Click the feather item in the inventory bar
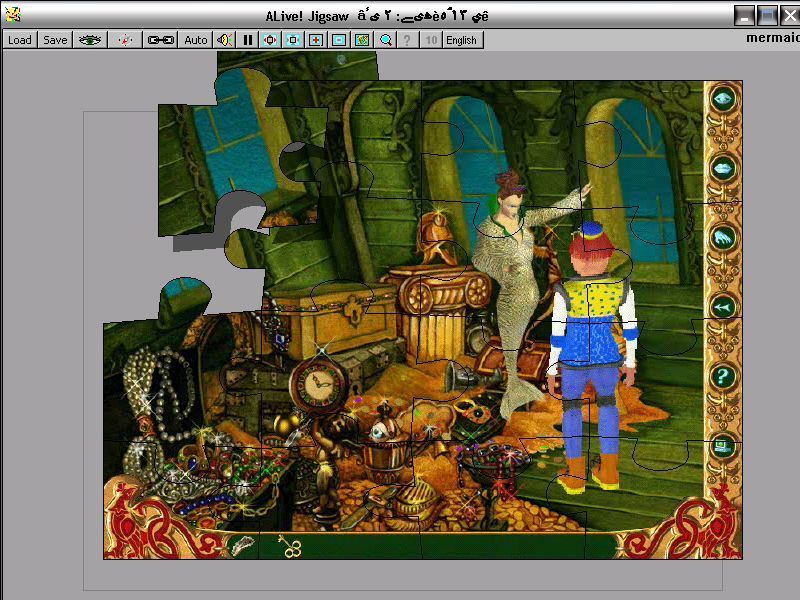Image resolution: width=800 pixels, height=600 pixels. [x=243, y=545]
